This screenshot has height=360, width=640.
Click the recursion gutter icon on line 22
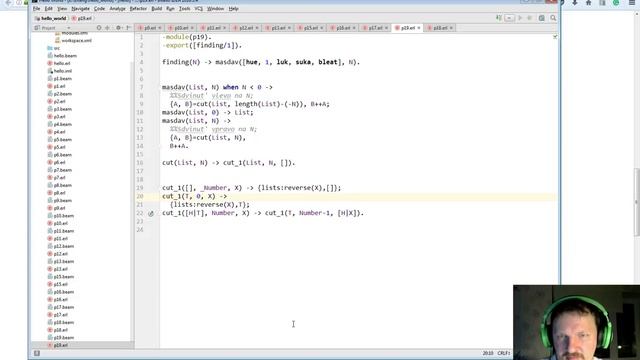151,213
